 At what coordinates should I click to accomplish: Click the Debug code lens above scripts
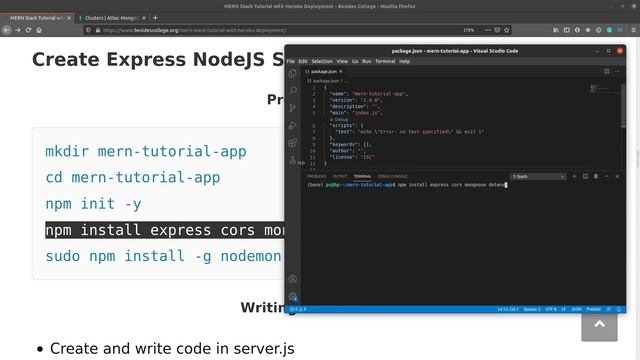point(341,120)
